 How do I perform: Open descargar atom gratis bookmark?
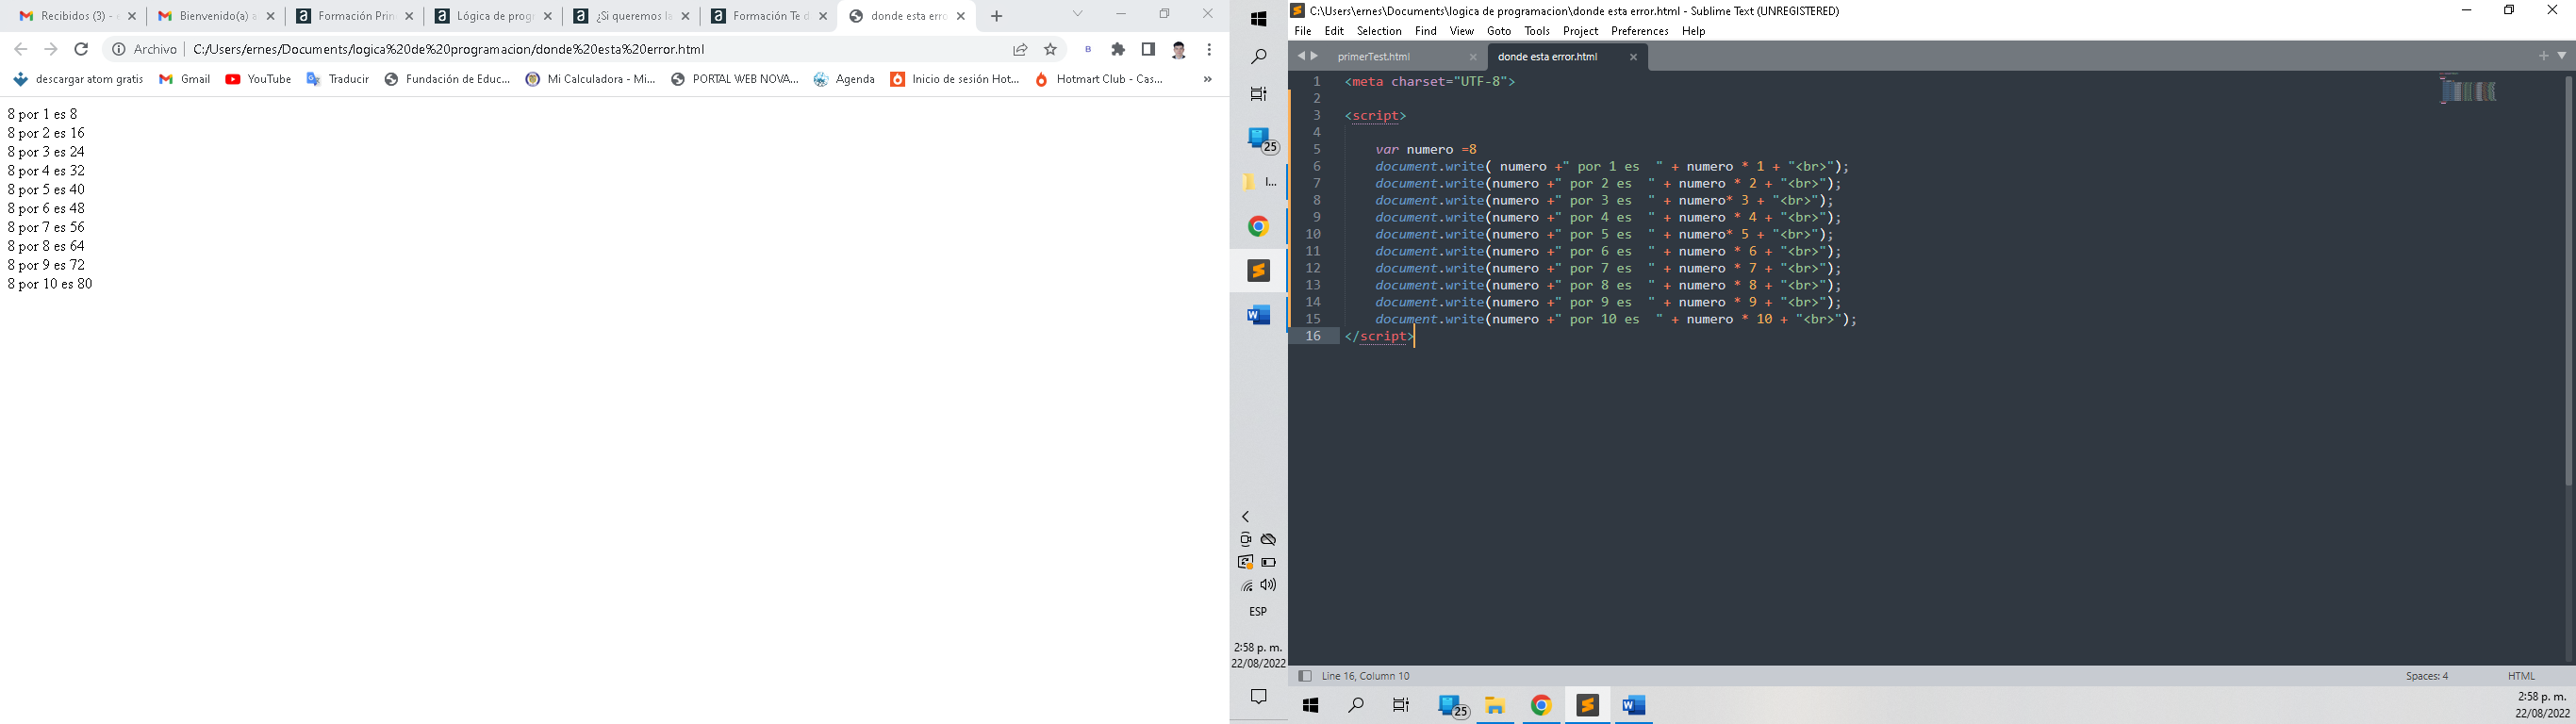click(x=78, y=79)
